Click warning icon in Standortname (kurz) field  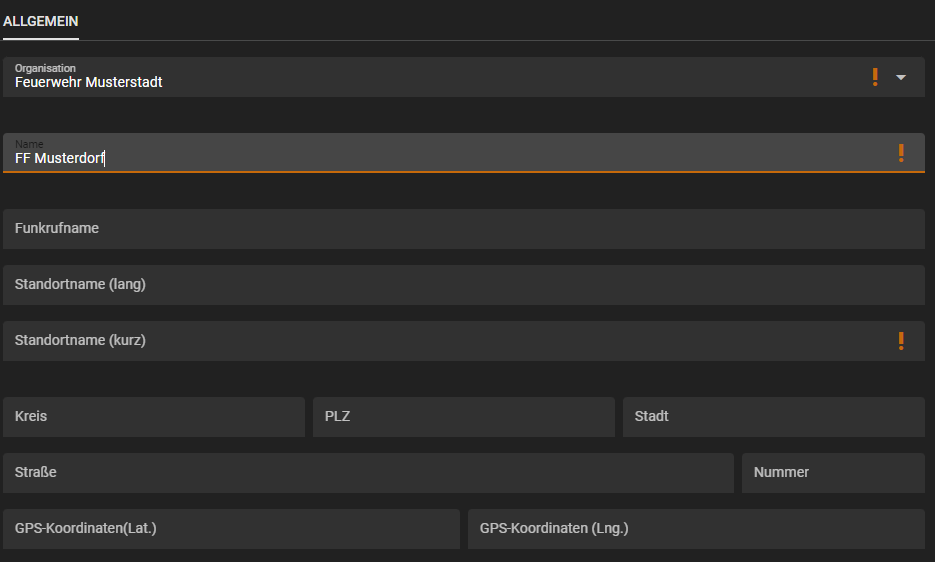[901, 341]
